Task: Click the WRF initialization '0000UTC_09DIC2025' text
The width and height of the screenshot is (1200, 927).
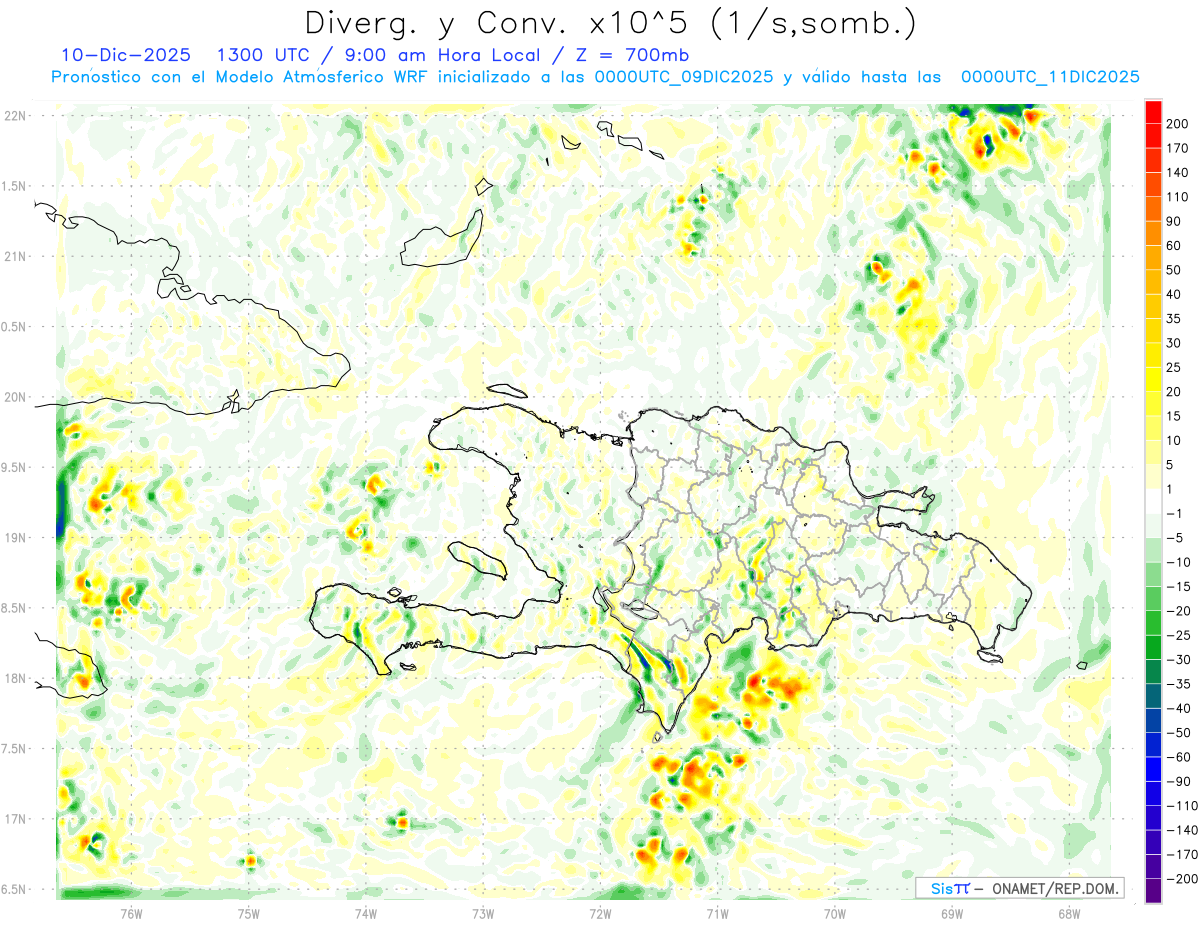Action: tap(683, 77)
